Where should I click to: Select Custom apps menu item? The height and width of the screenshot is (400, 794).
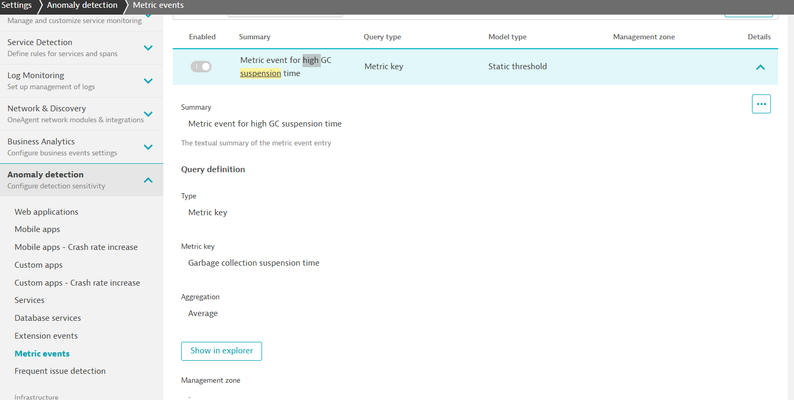pyautogui.click(x=38, y=265)
